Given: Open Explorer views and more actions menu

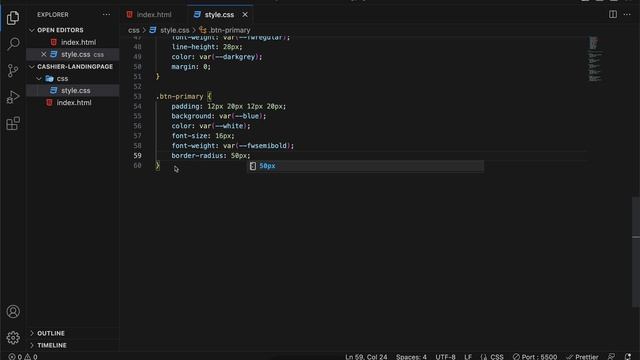Looking at the screenshot, I should pyautogui.click(x=107, y=15).
